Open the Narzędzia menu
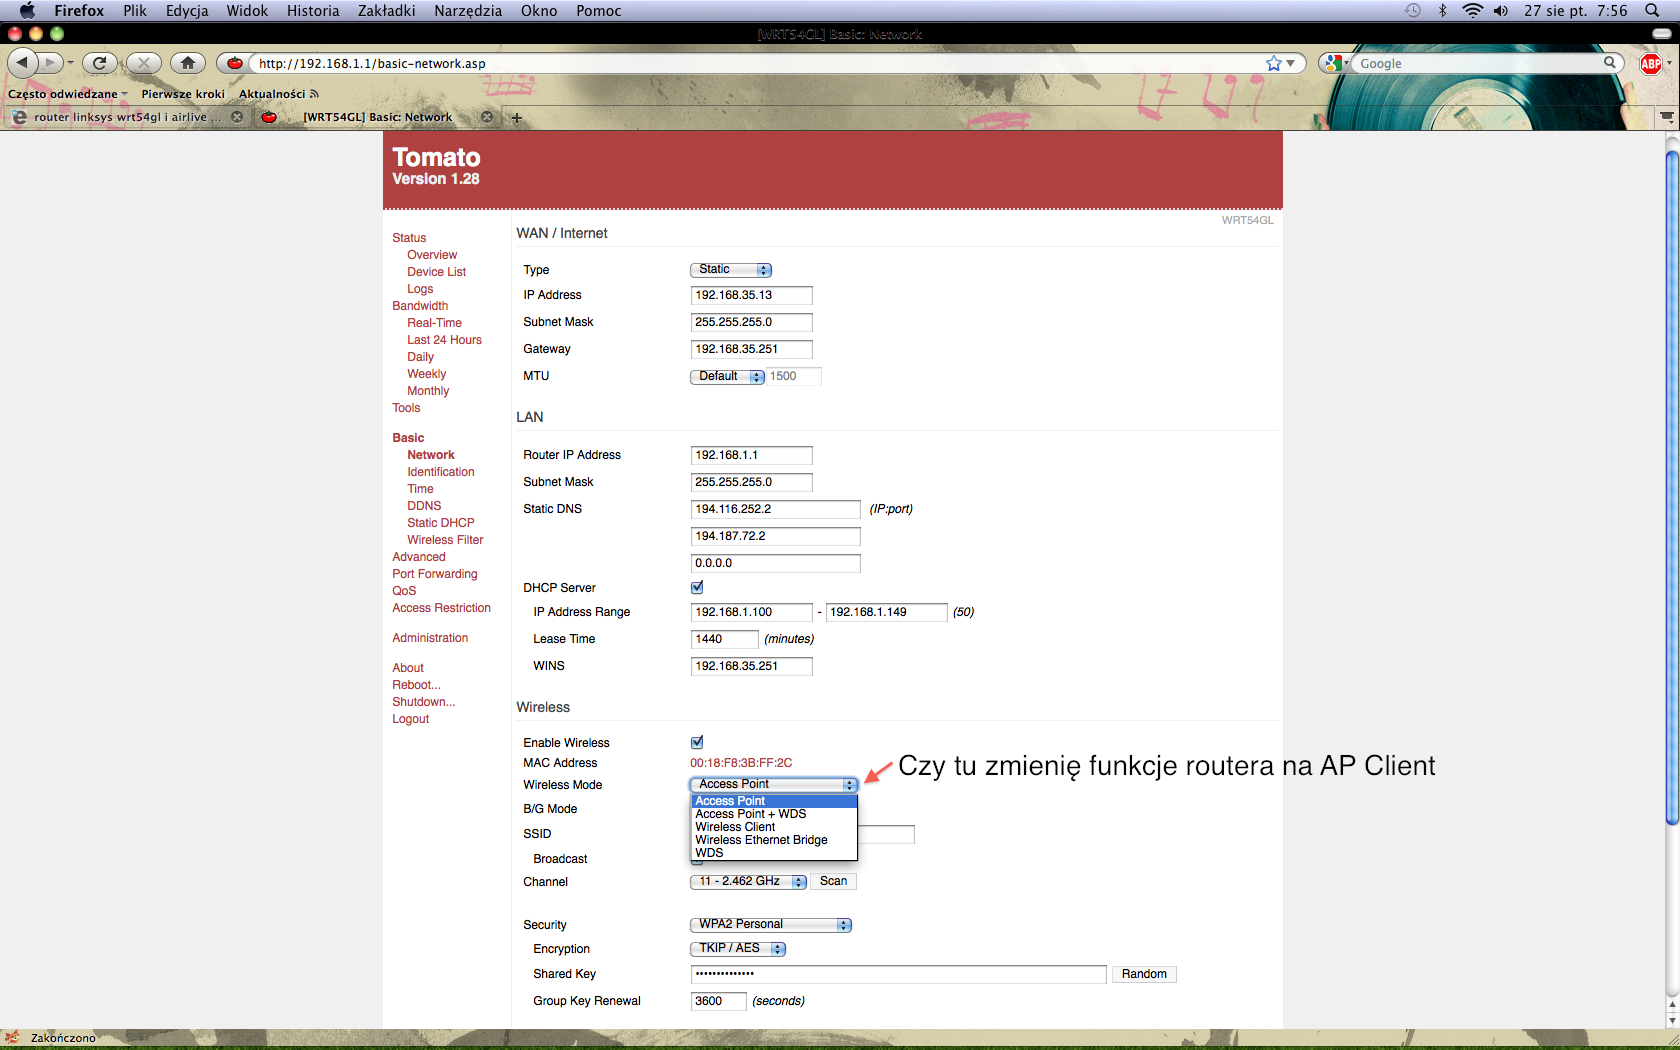 [468, 10]
